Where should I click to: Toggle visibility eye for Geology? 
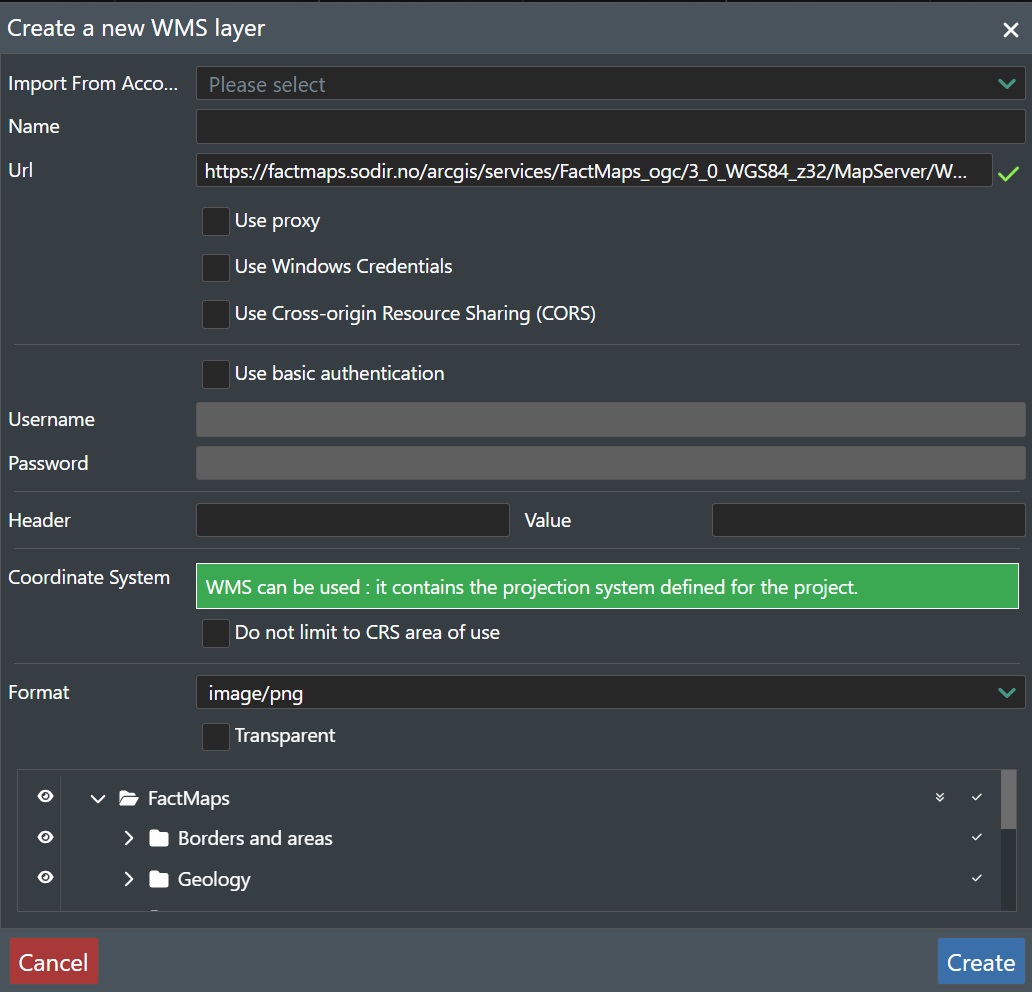point(45,877)
